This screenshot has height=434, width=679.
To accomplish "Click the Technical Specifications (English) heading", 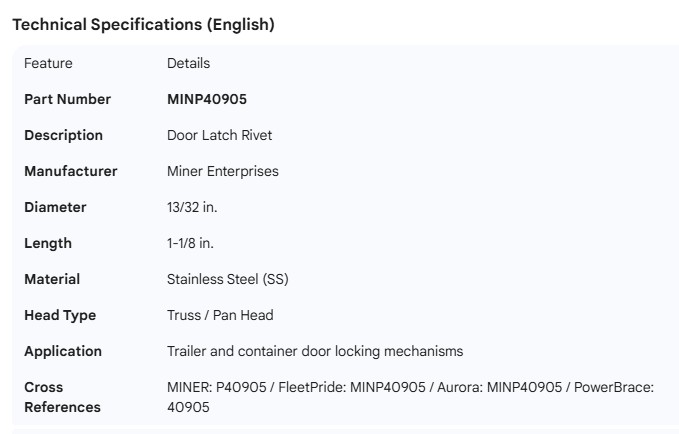I will click(143, 25).
